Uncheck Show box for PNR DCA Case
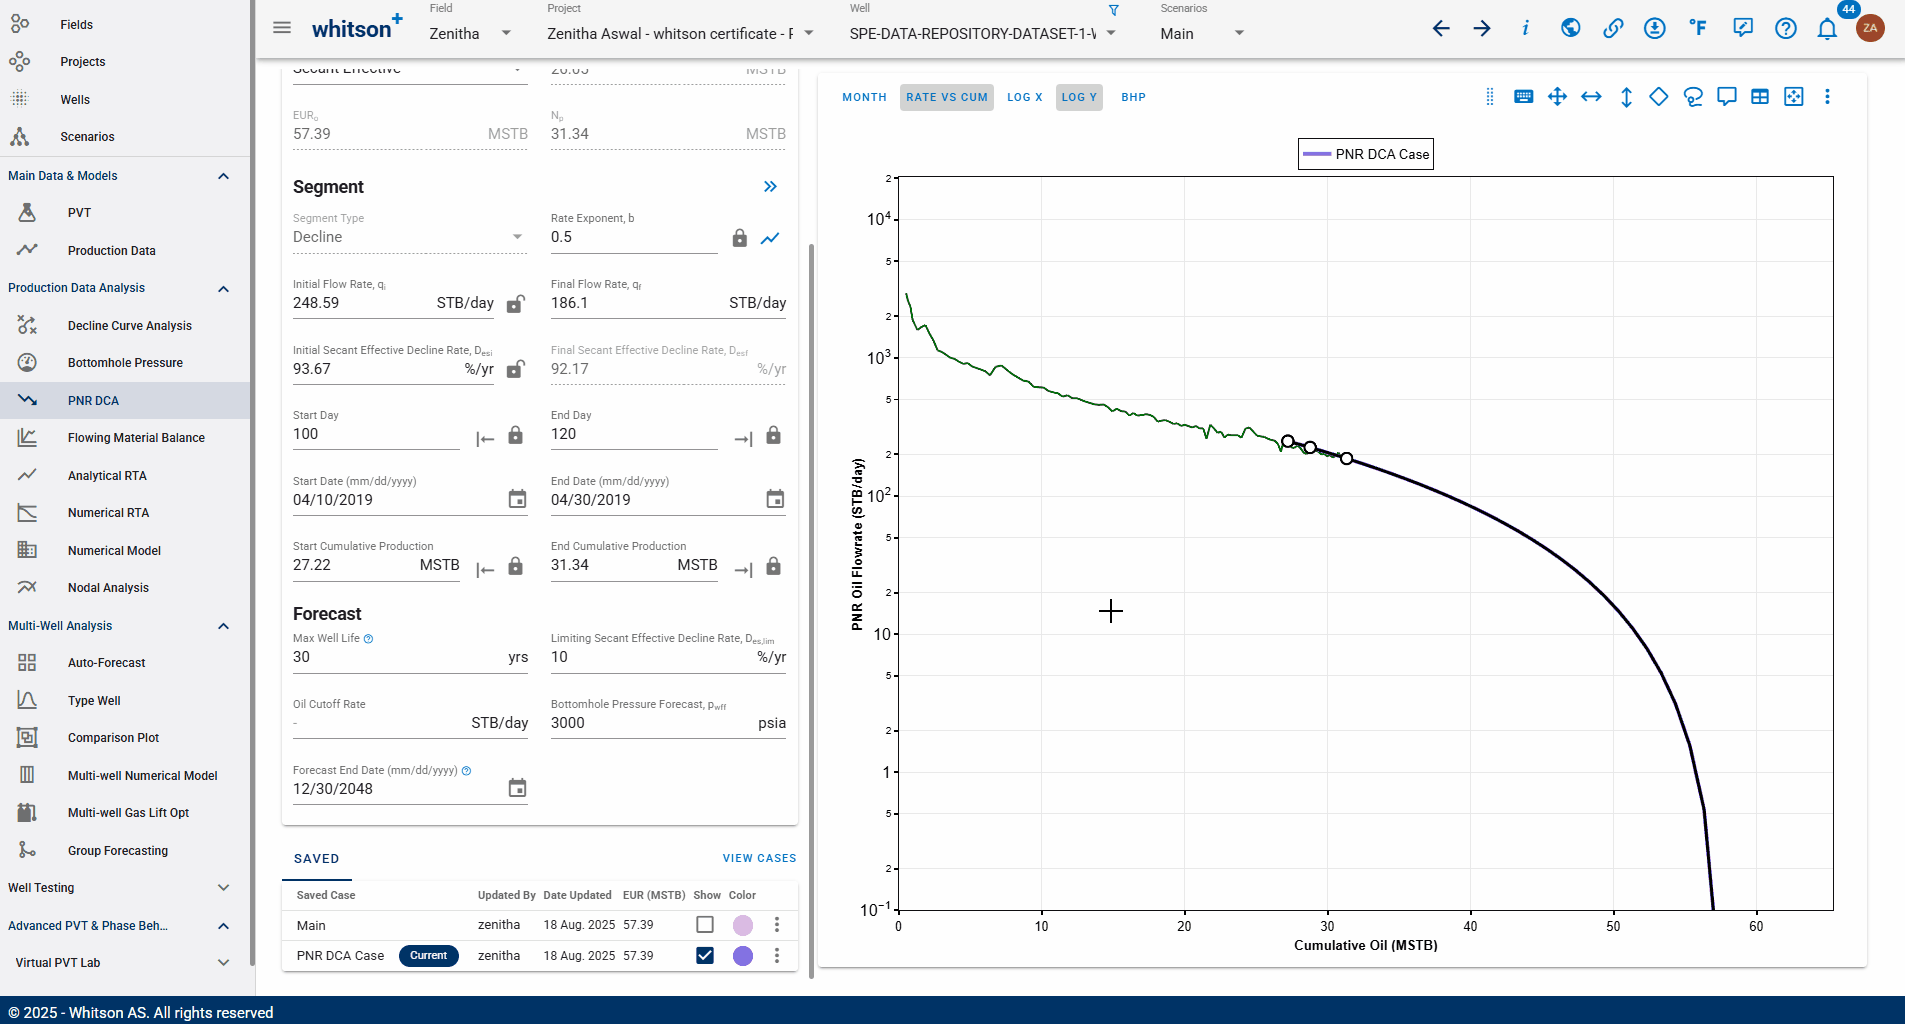1905x1024 pixels. pos(705,955)
